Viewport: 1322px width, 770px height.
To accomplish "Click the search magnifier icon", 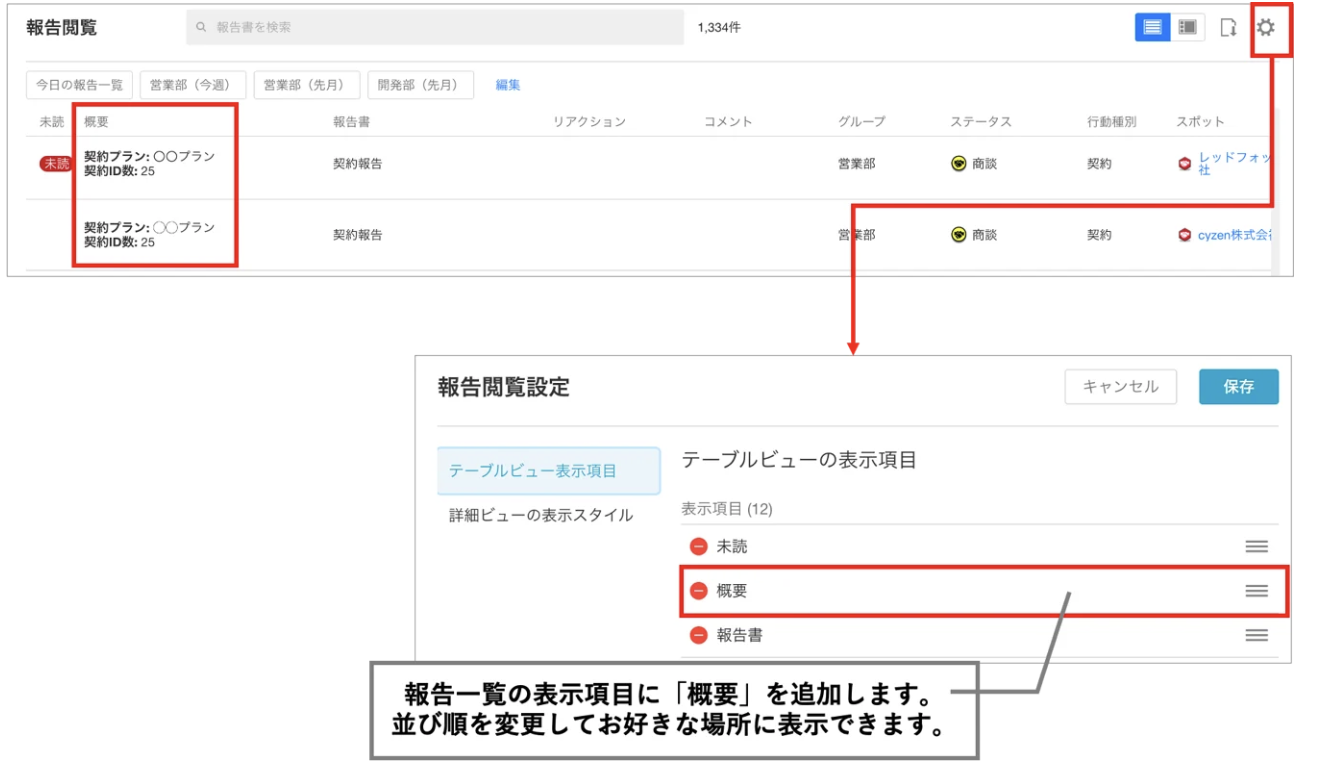I will [201, 28].
